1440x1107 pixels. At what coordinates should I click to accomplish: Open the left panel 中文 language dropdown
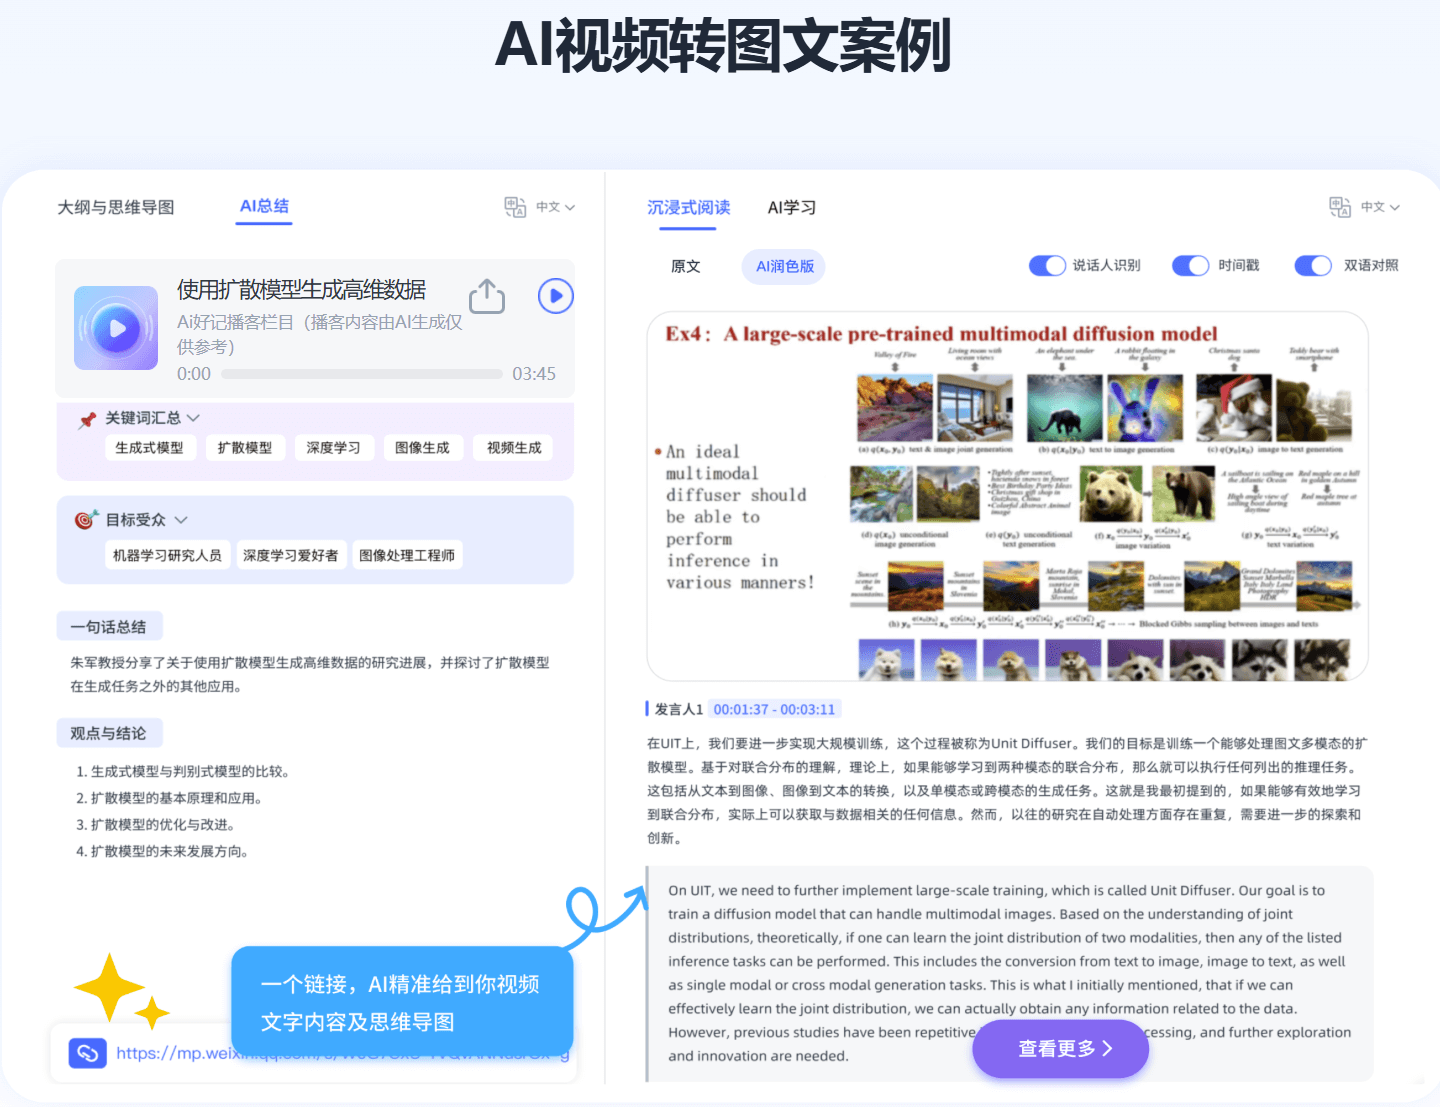551,206
